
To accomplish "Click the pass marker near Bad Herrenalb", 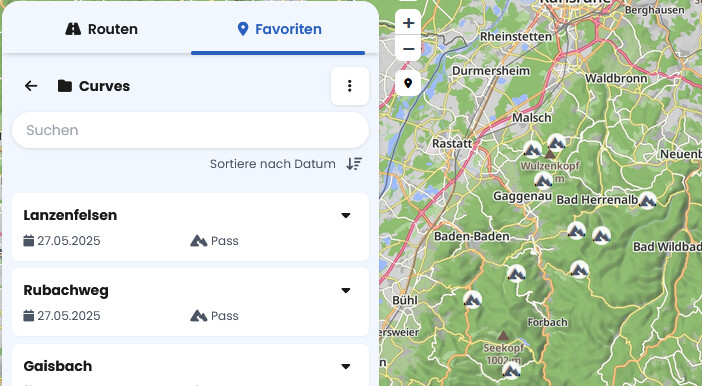I will (647, 200).
